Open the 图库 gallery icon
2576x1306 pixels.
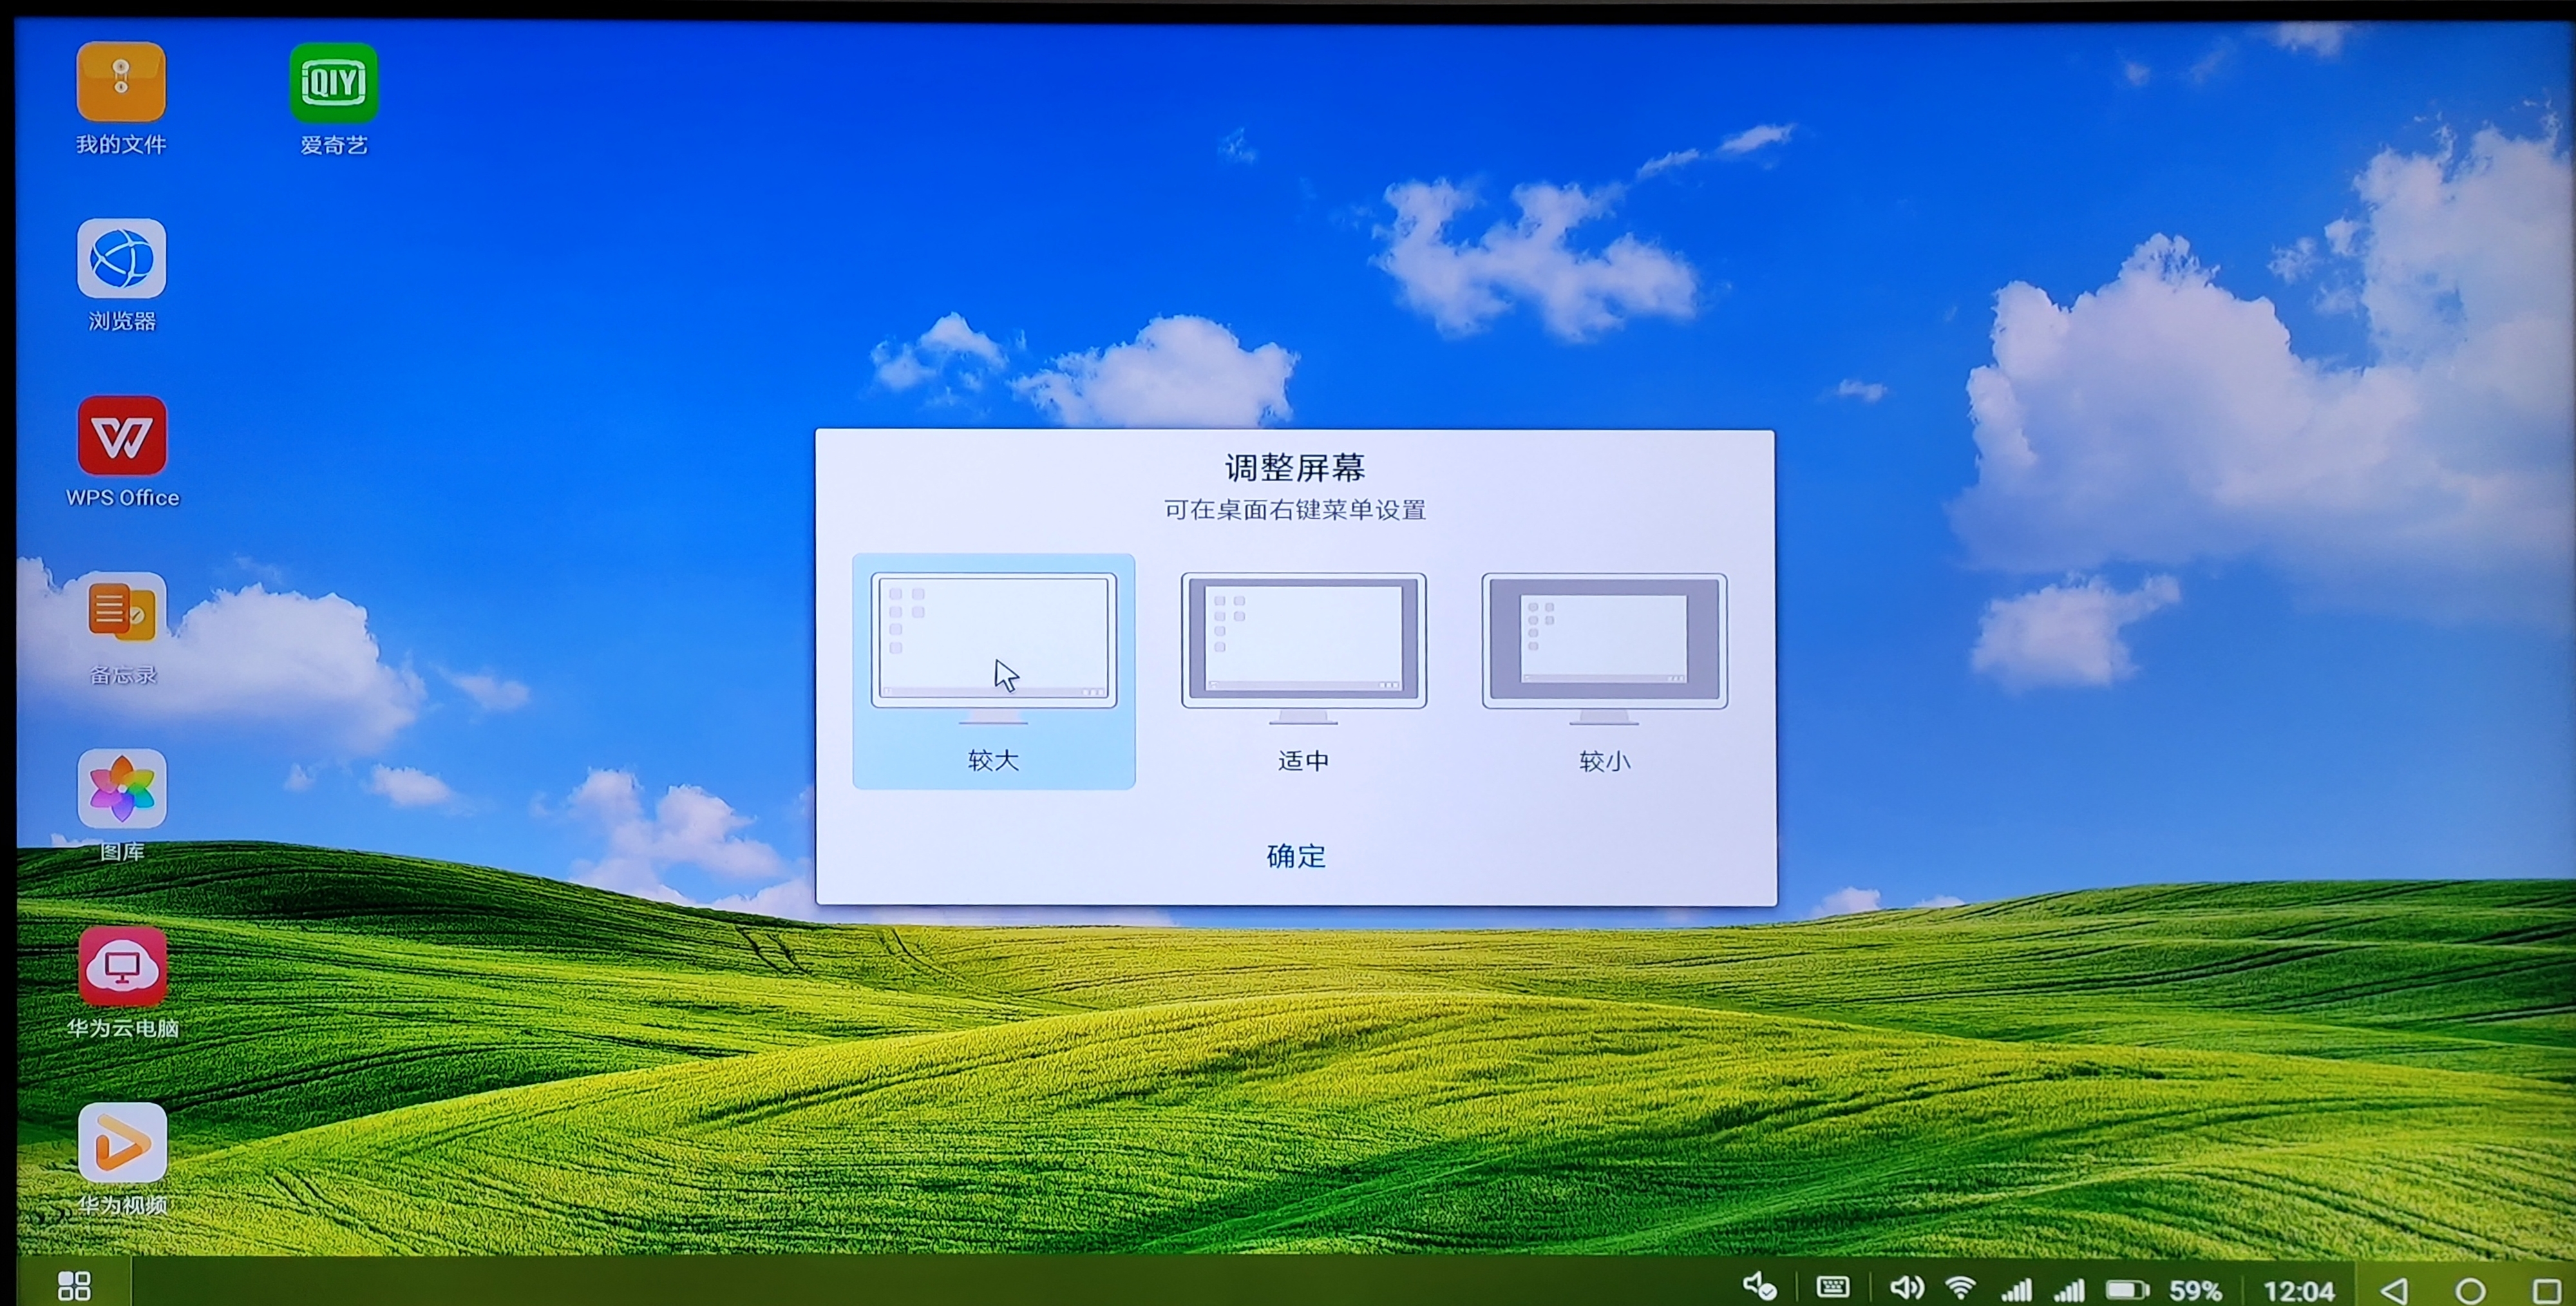pos(121,789)
